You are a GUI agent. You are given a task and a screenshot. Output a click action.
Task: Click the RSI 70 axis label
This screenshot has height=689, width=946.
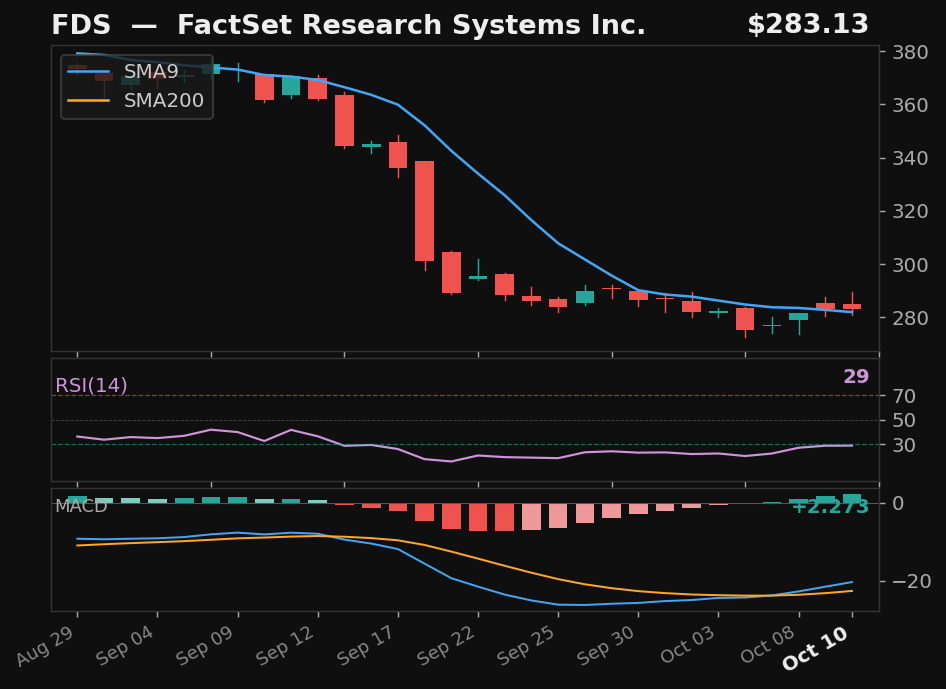[x=904, y=396]
